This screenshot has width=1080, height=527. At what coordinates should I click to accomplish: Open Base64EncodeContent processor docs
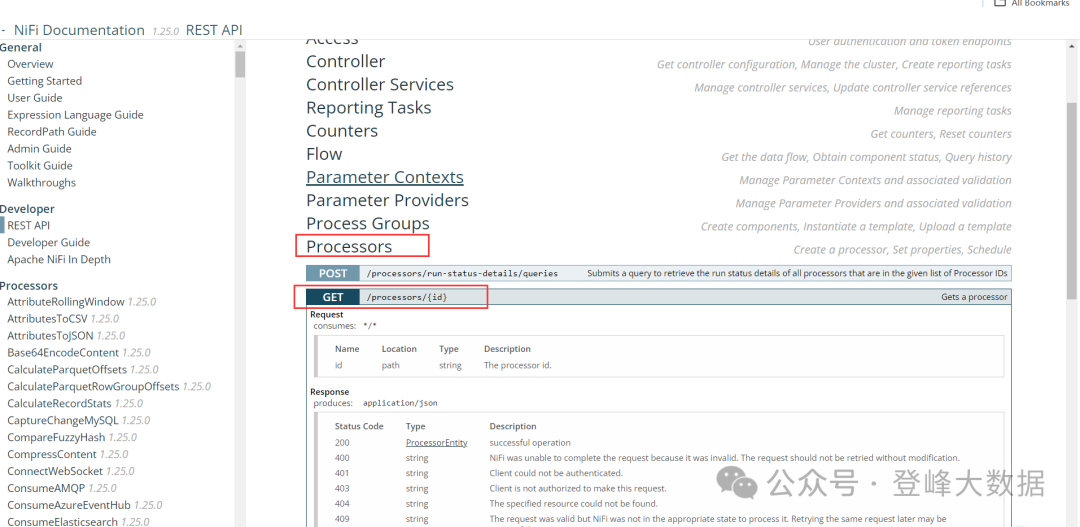tap(63, 353)
